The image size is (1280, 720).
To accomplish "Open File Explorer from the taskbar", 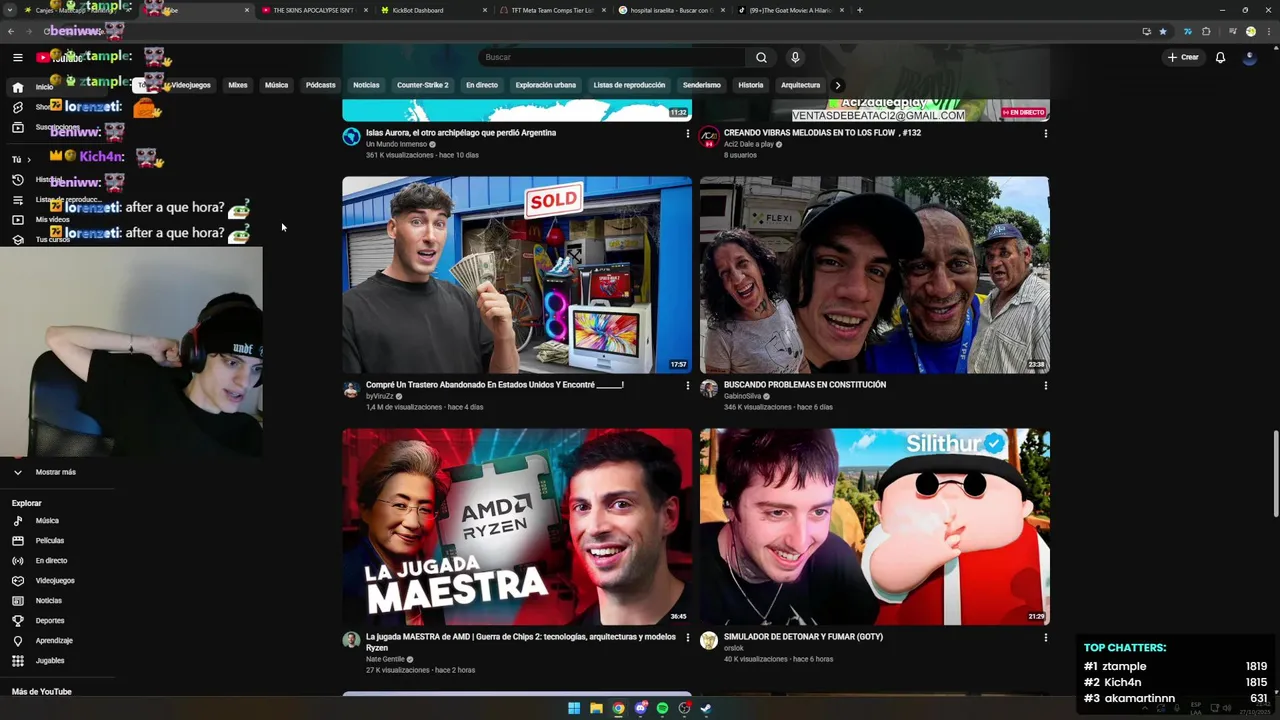I will click(x=596, y=708).
